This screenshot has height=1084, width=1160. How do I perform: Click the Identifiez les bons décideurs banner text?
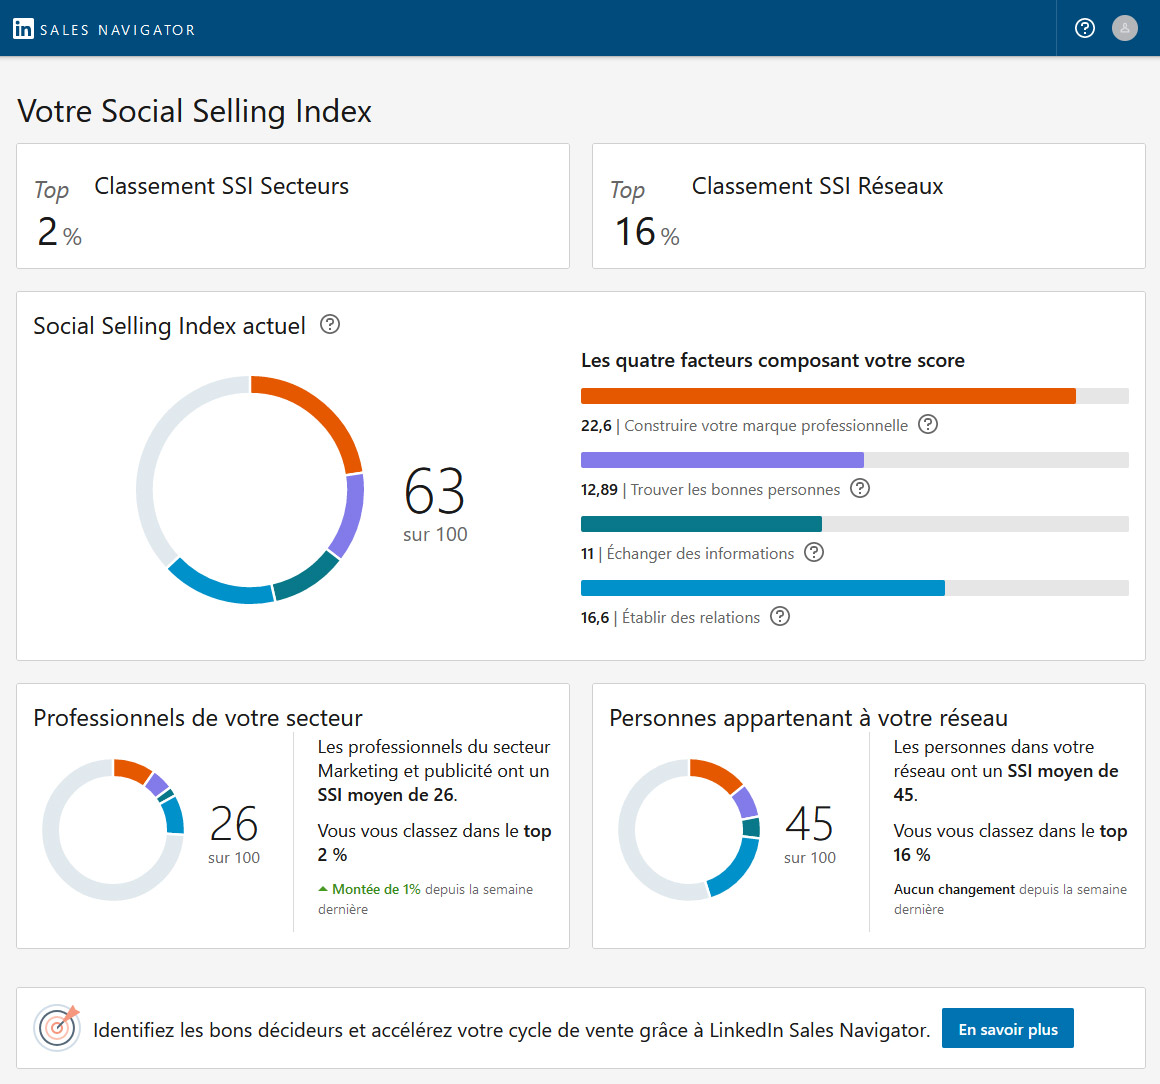click(x=511, y=1030)
